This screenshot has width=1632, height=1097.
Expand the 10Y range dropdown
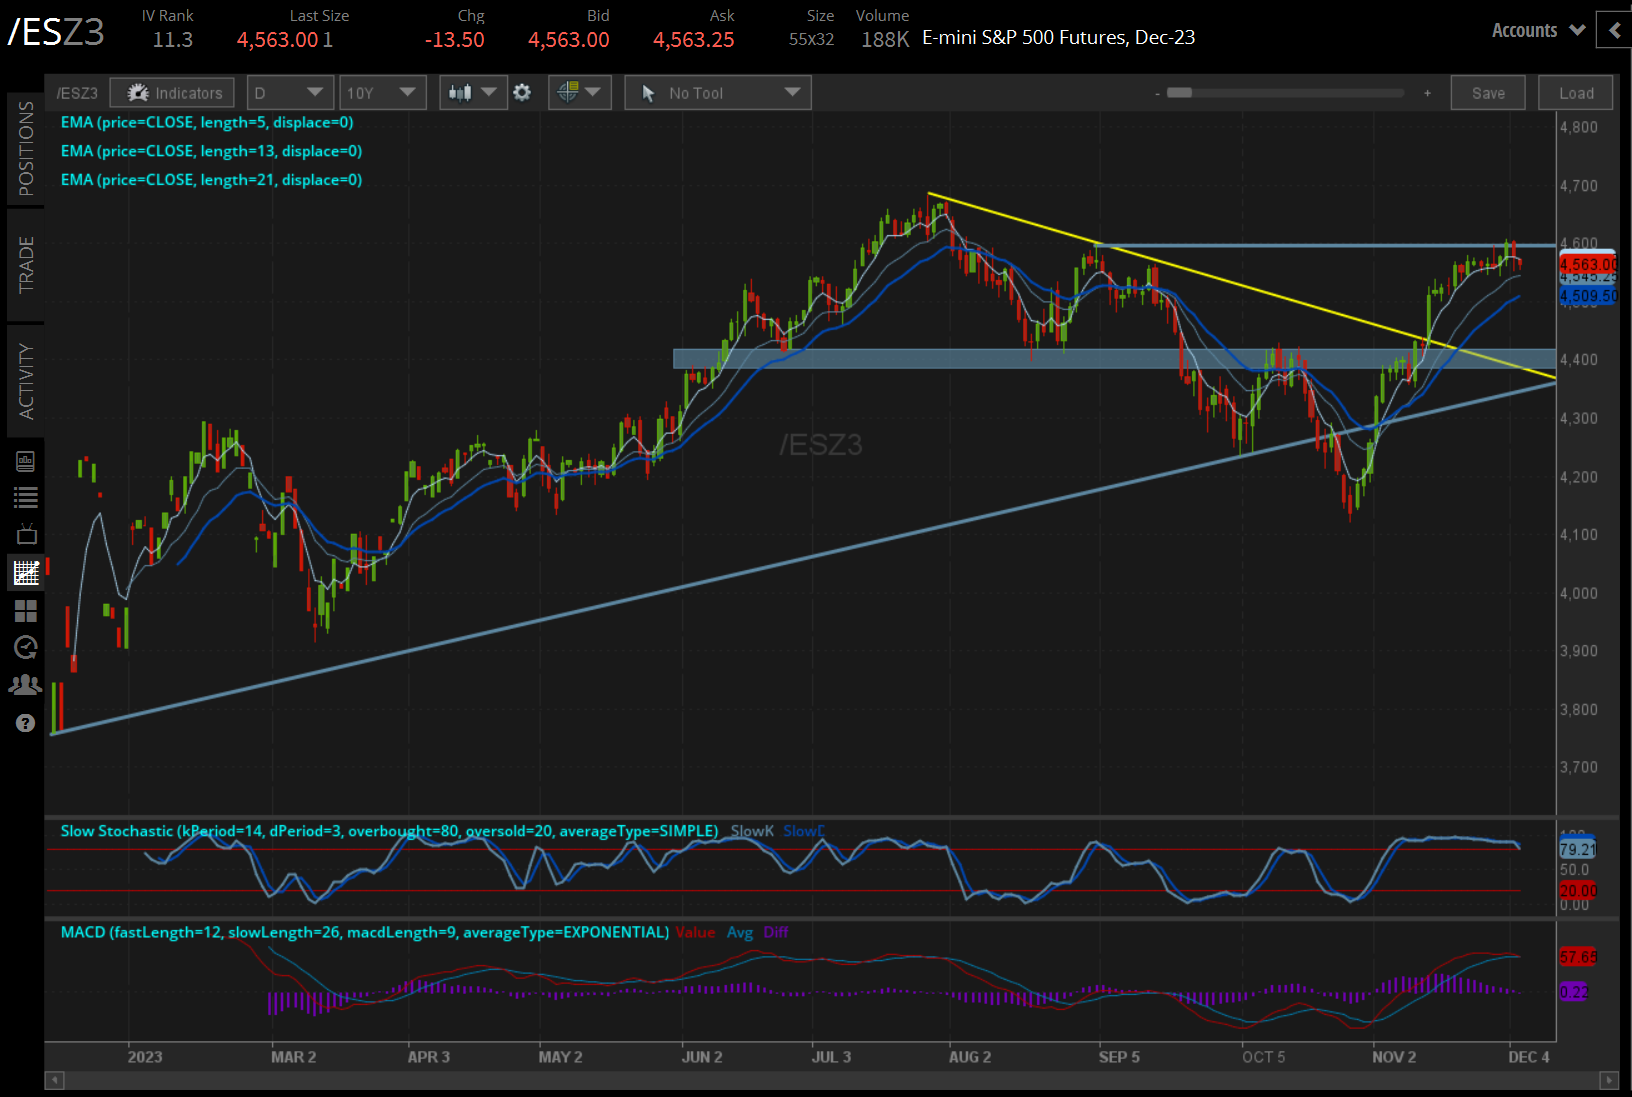pos(382,92)
